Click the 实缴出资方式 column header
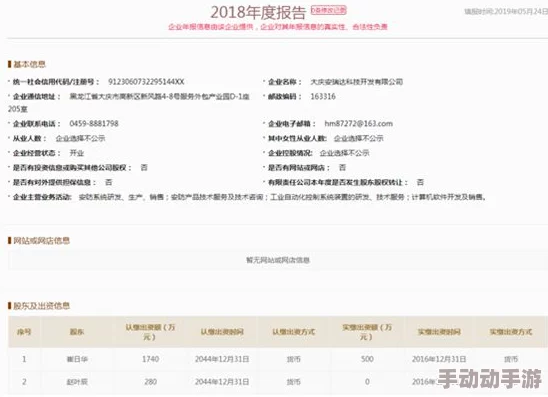Screen dimensions: 548x397 (x=511, y=332)
